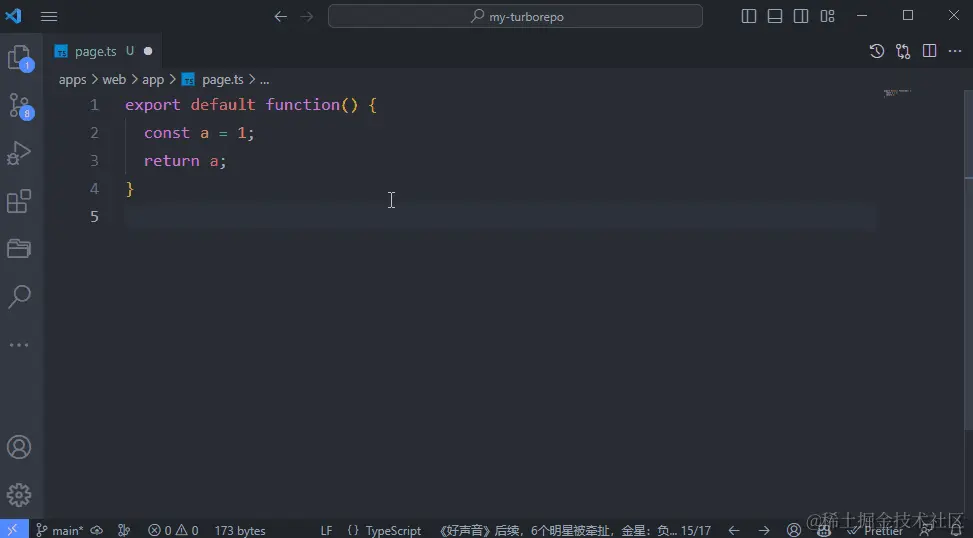Open Source Control view with 8 changes

click(x=19, y=106)
